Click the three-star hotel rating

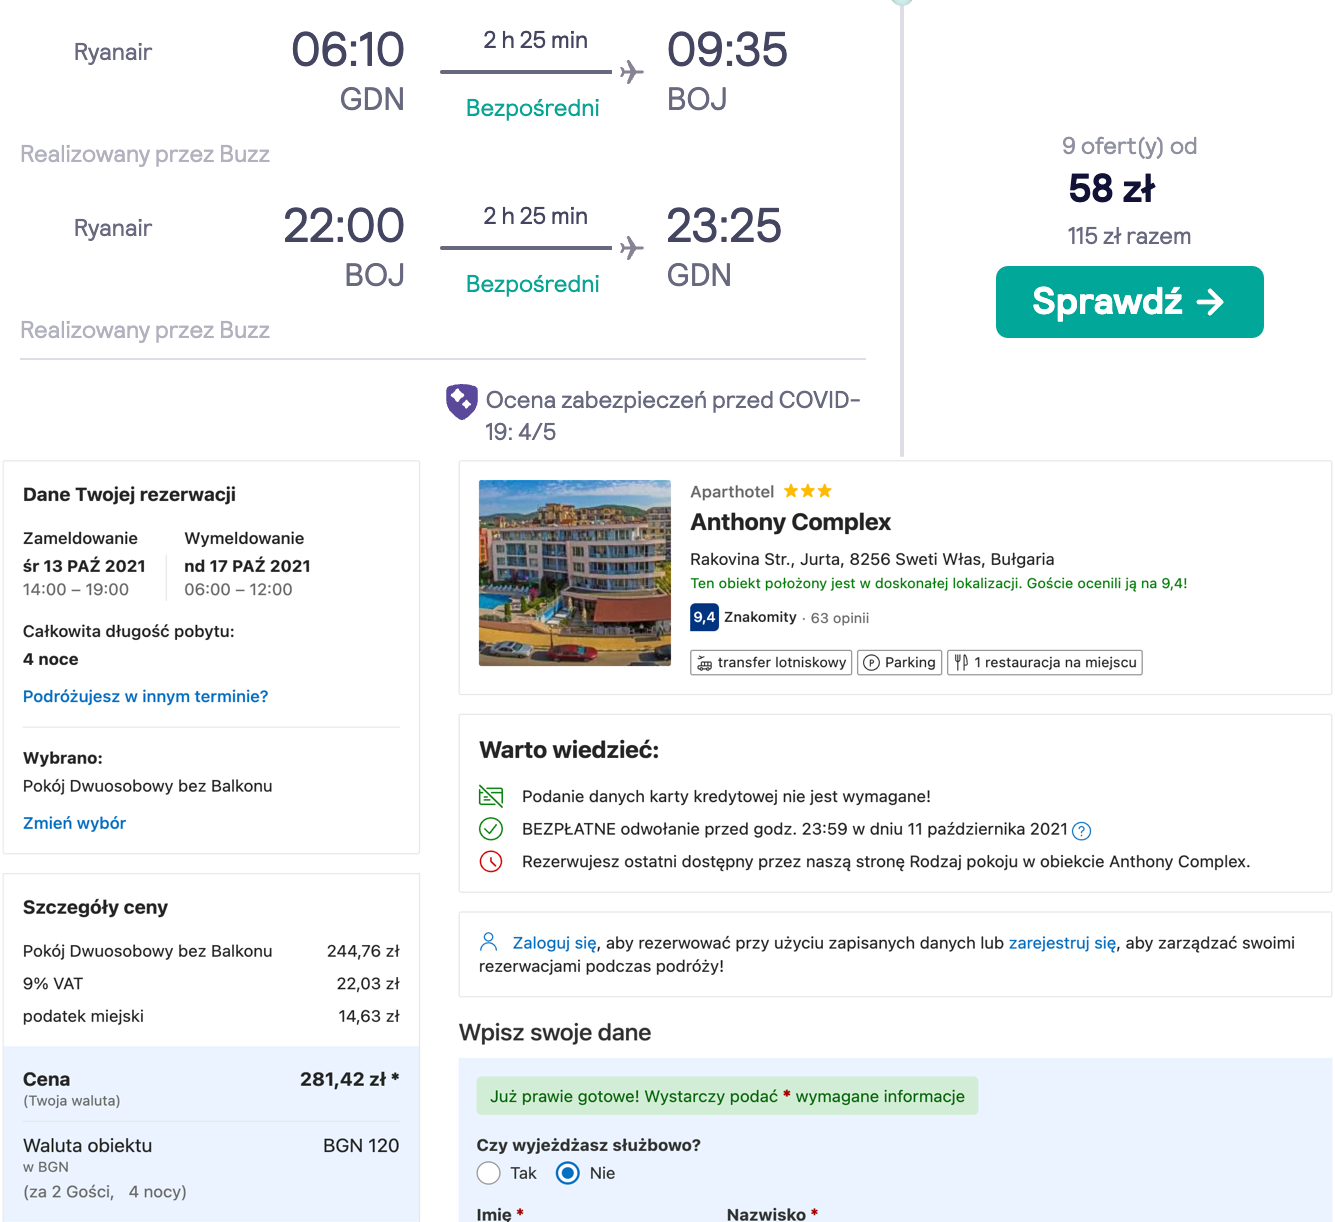(x=807, y=491)
